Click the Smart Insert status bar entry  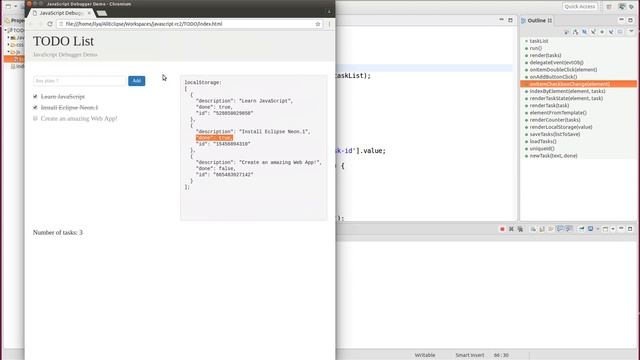[469, 355]
